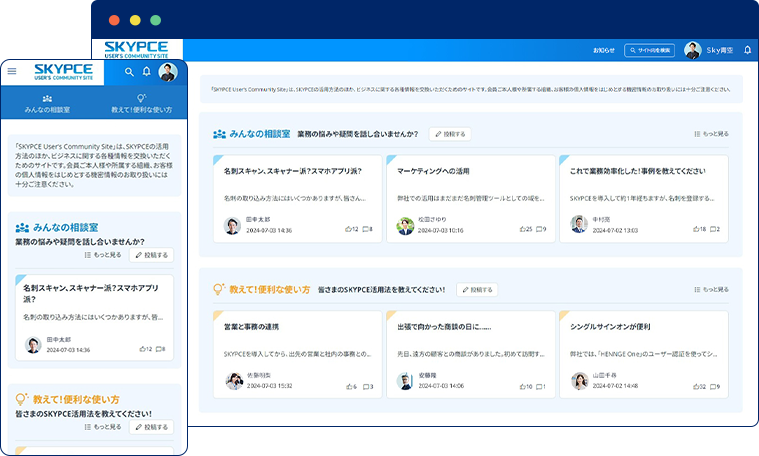Open comments on これで業務効率化した card
The image size is (759, 456).
tap(715, 229)
